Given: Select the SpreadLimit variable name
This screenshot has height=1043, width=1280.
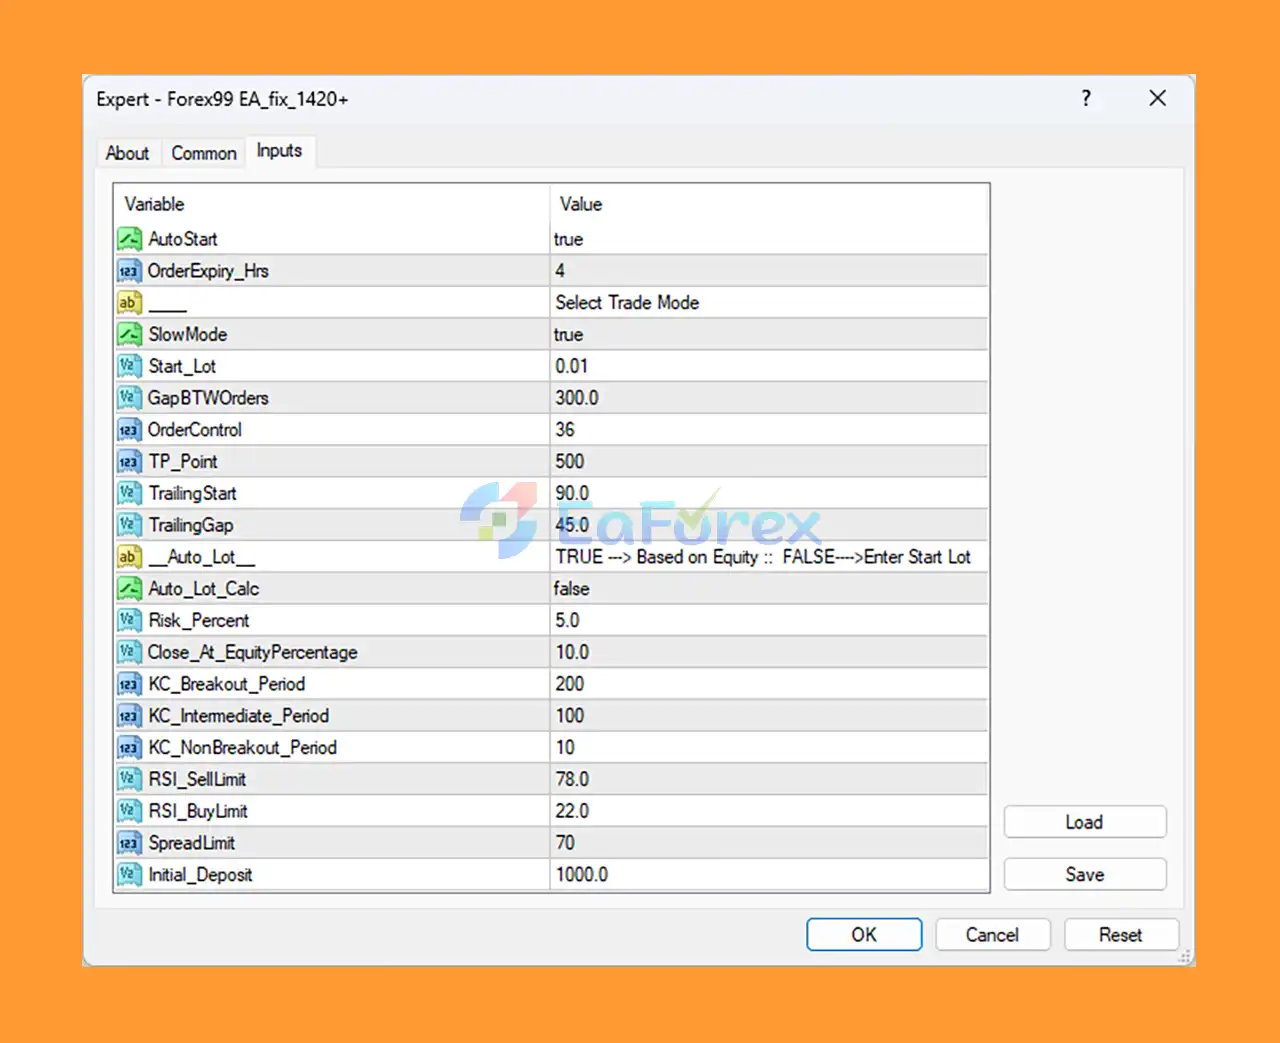Looking at the screenshot, I should click(192, 843).
